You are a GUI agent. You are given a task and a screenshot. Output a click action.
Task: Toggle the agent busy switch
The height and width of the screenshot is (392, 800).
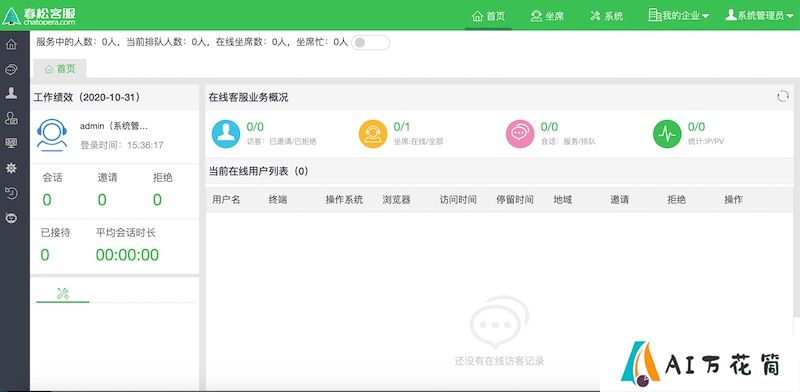tap(371, 42)
